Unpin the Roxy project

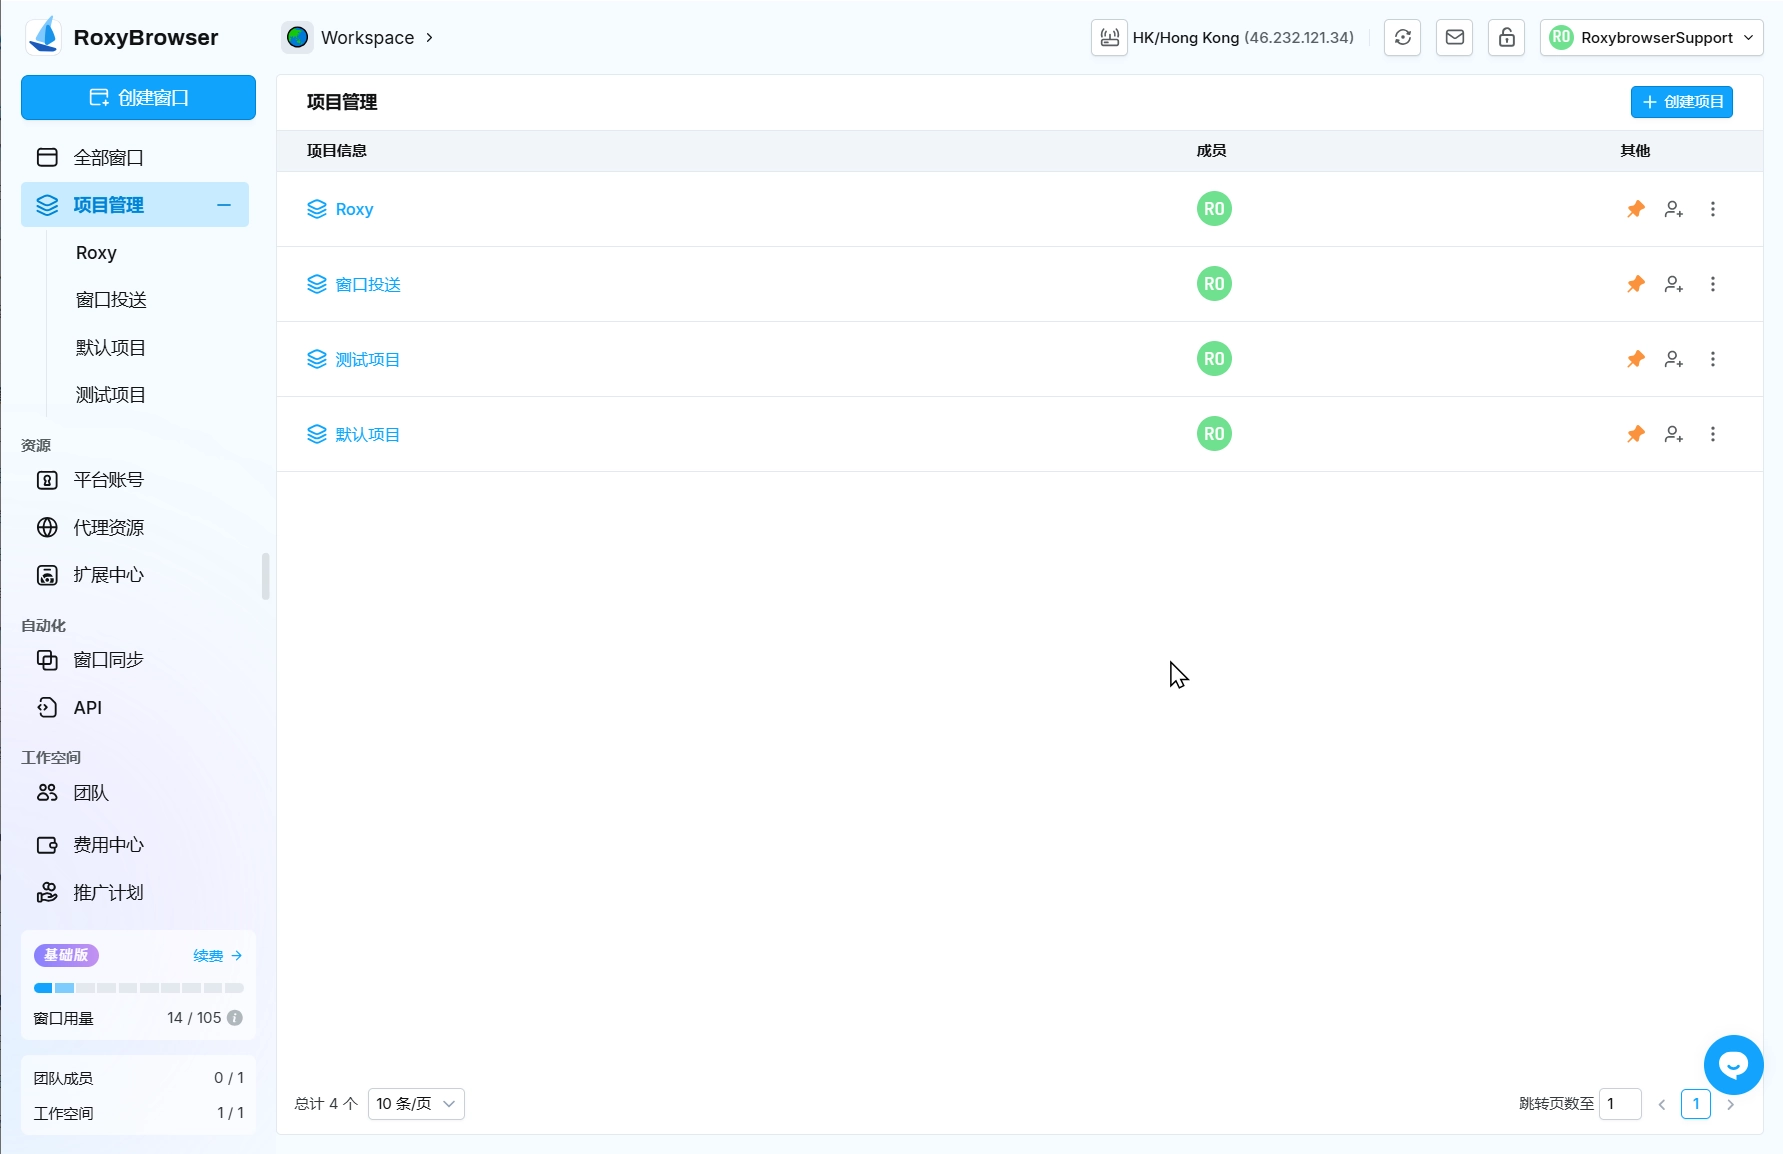[x=1635, y=209]
